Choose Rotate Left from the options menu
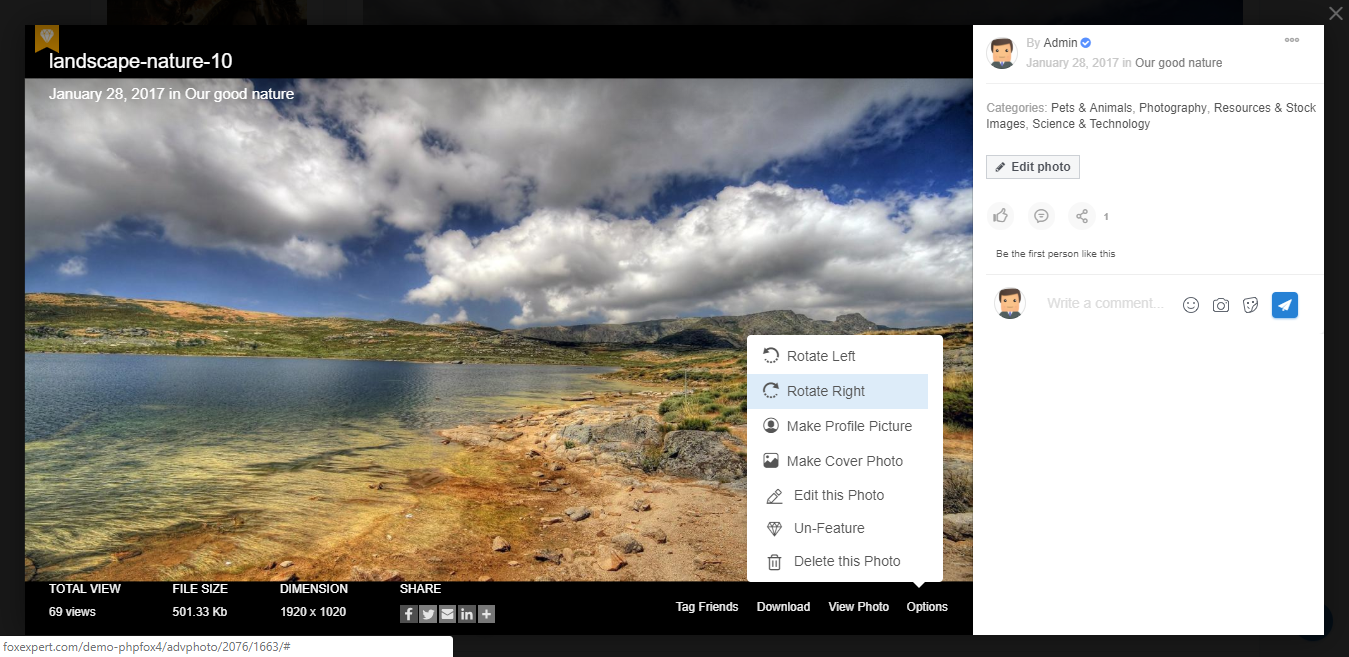 (x=837, y=356)
